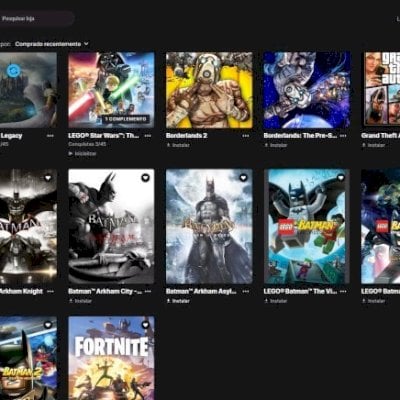Click the 'Arkham Knight' title text
Screen dimensions: 400x400
coord(21,291)
